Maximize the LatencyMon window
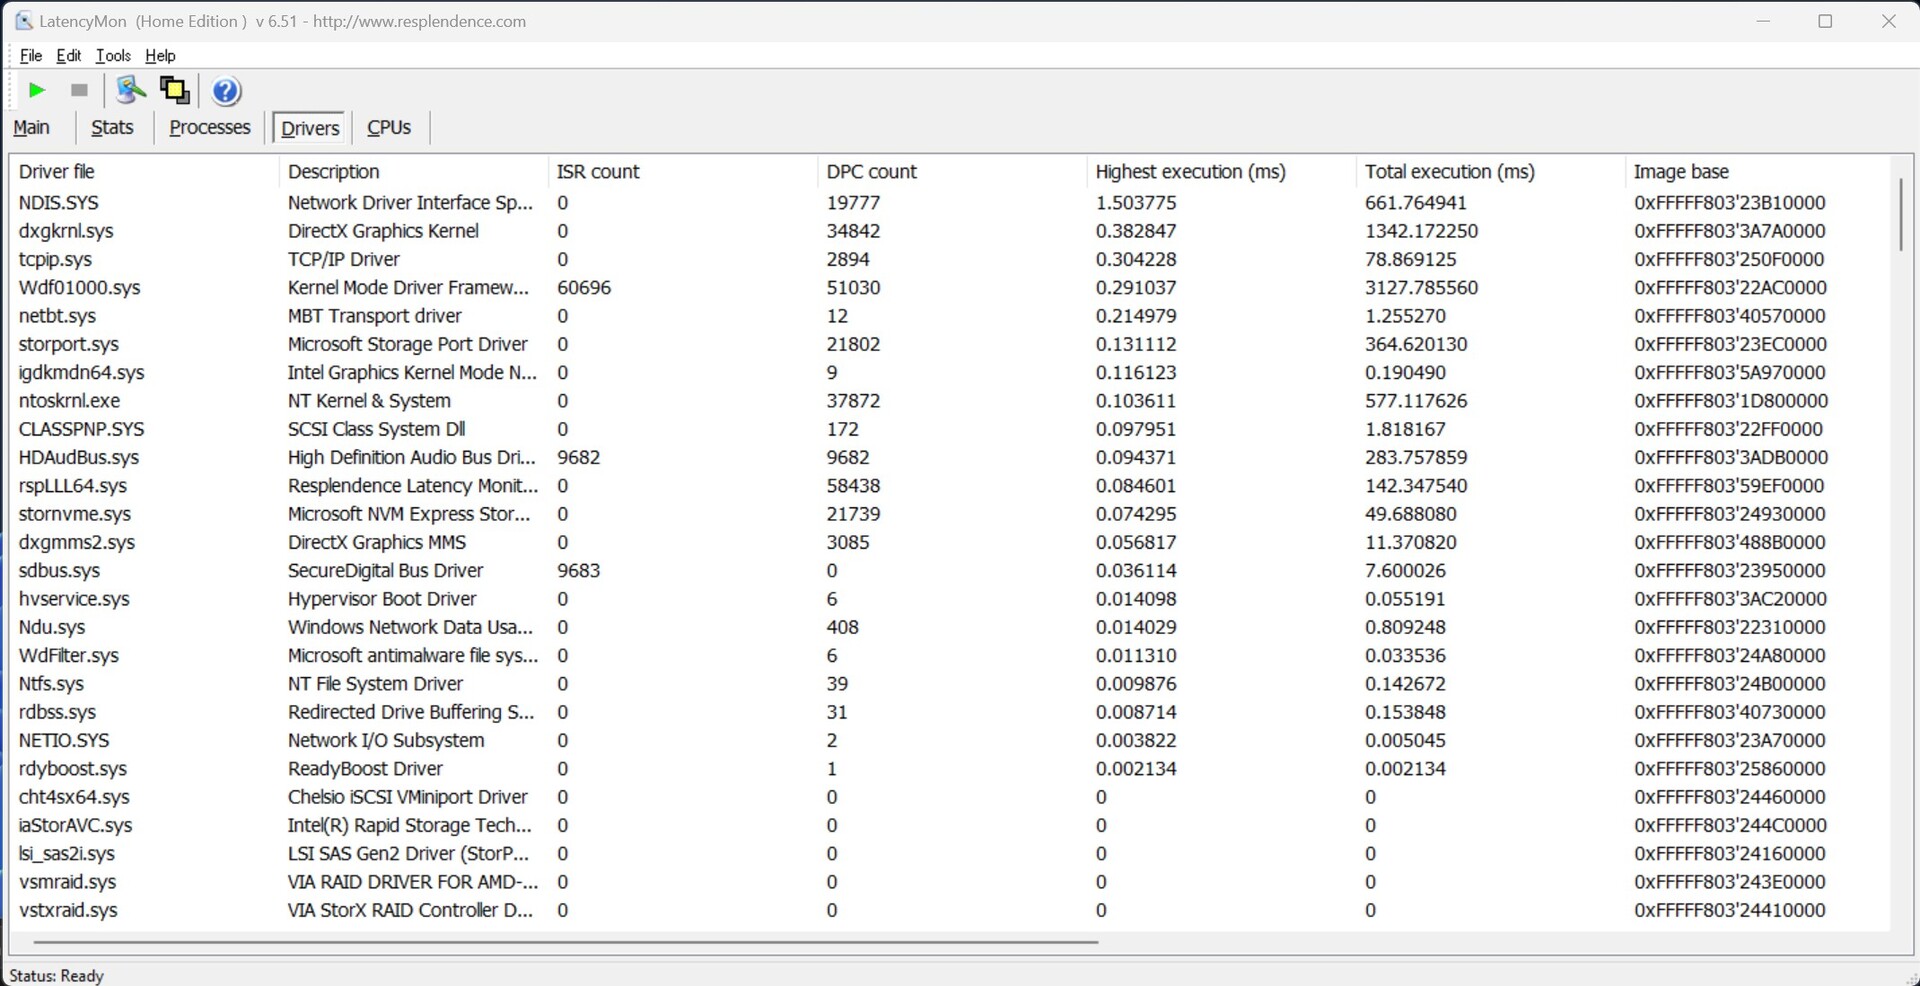The image size is (1920, 986). pyautogui.click(x=1825, y=21)
